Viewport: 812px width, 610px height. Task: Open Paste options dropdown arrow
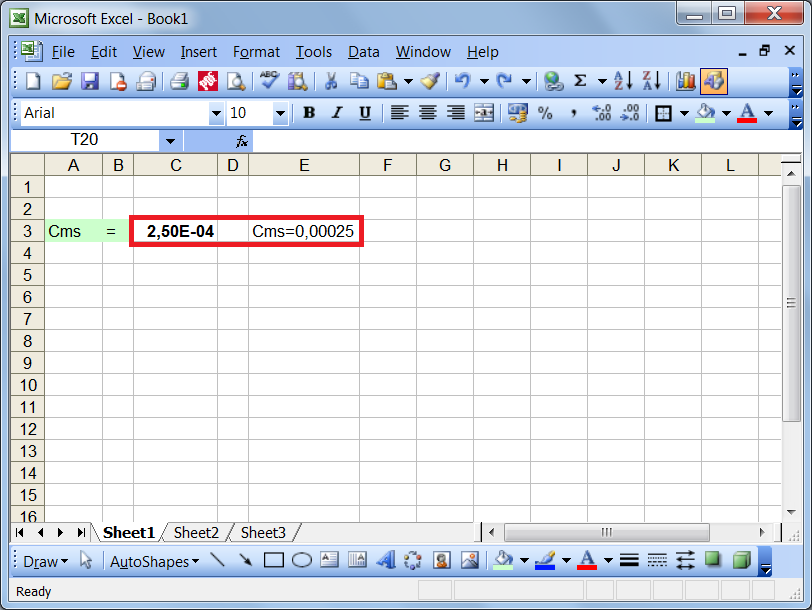pos(408,81)
